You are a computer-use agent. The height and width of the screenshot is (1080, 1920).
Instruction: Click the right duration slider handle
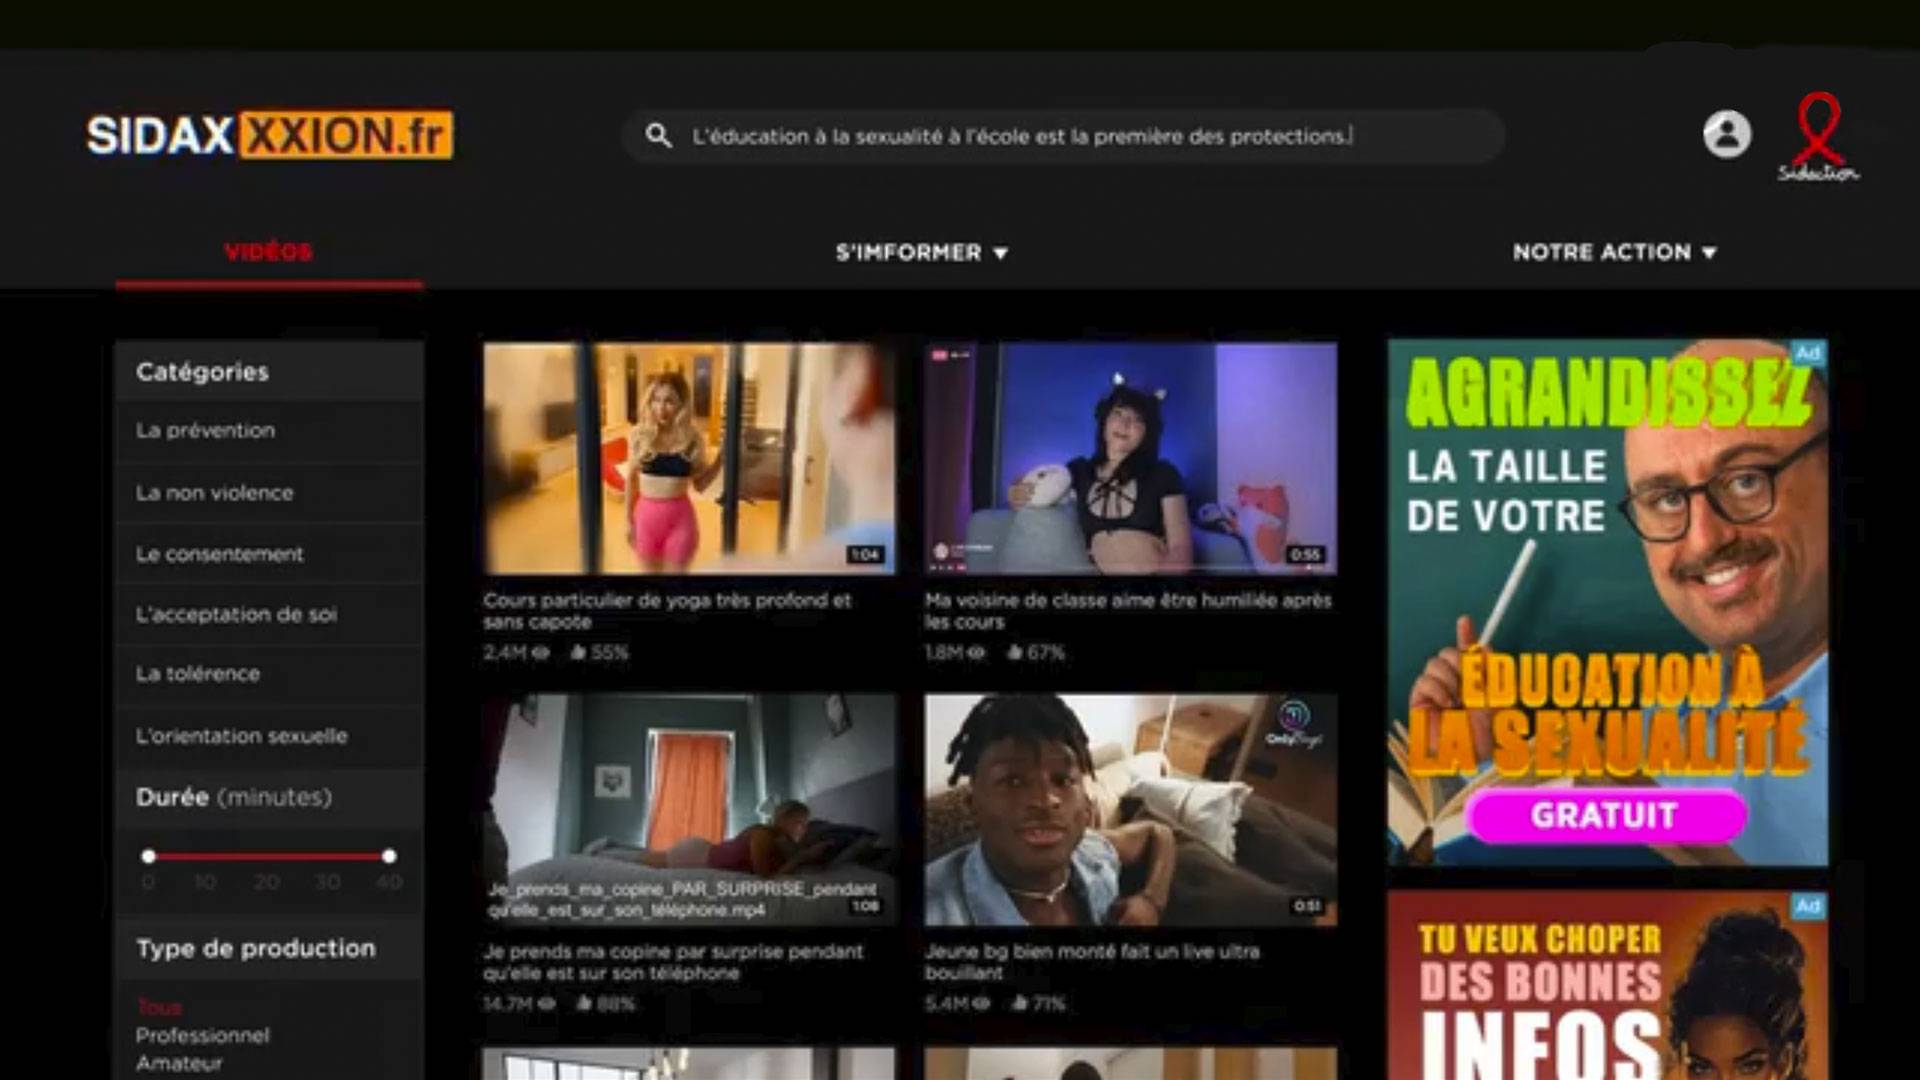[x=389, y=856]
